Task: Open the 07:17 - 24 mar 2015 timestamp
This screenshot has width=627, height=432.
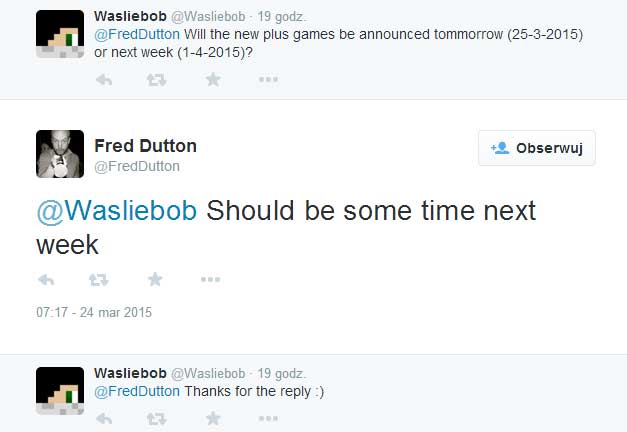Action: (x=94, y=312)
